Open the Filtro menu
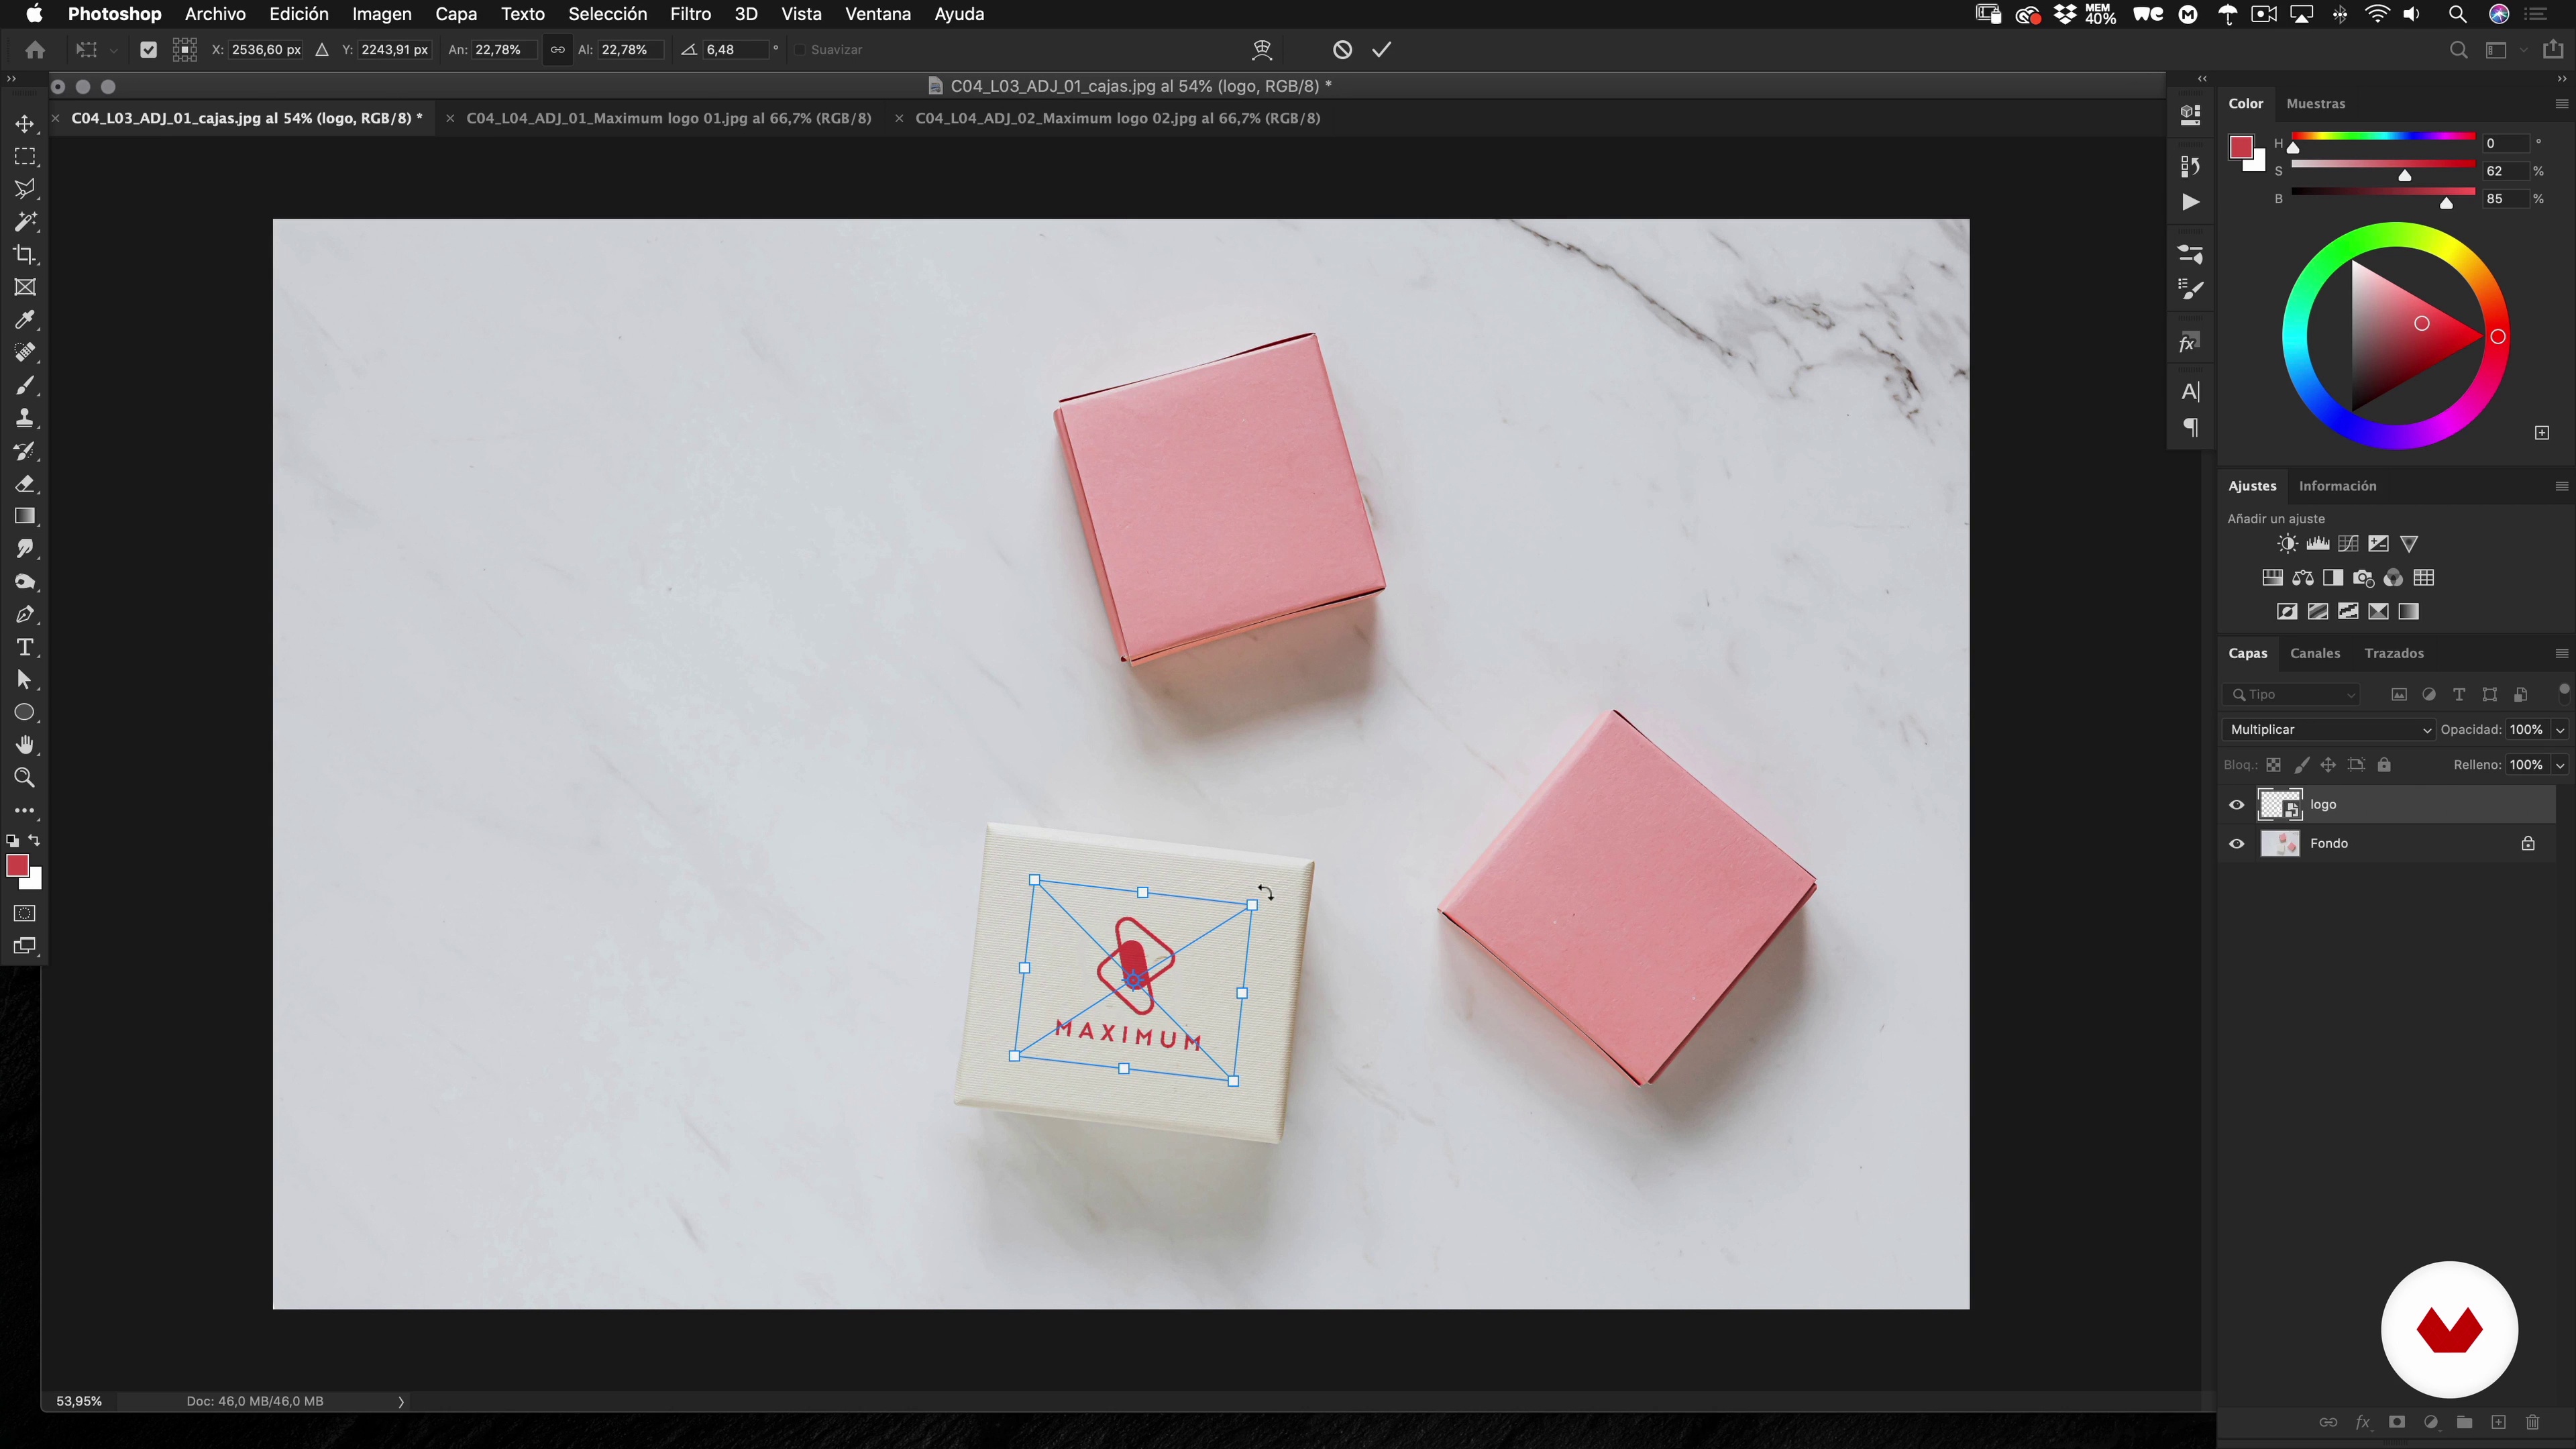The image size is (2576, 1449). click(690, 14)
